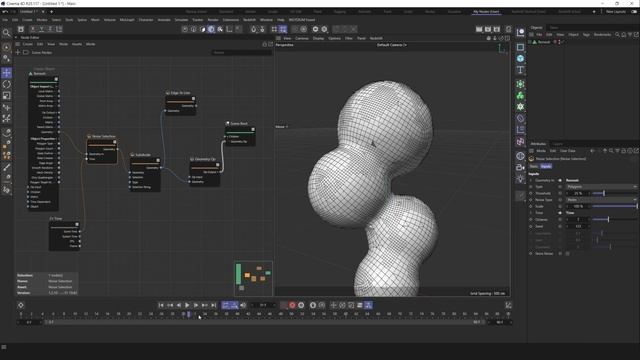Open the search magnifier at top left
Viewport: 640px width, 360px height.
click(x=6, y=33)
